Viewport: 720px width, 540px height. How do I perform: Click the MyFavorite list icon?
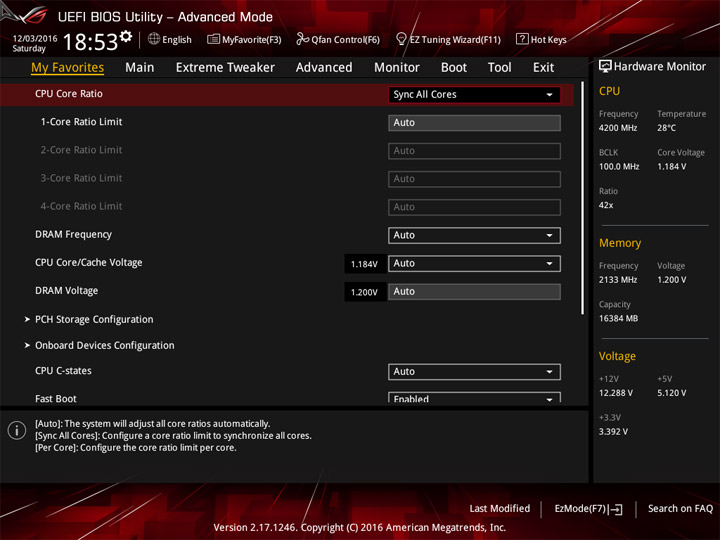(214, 39)
